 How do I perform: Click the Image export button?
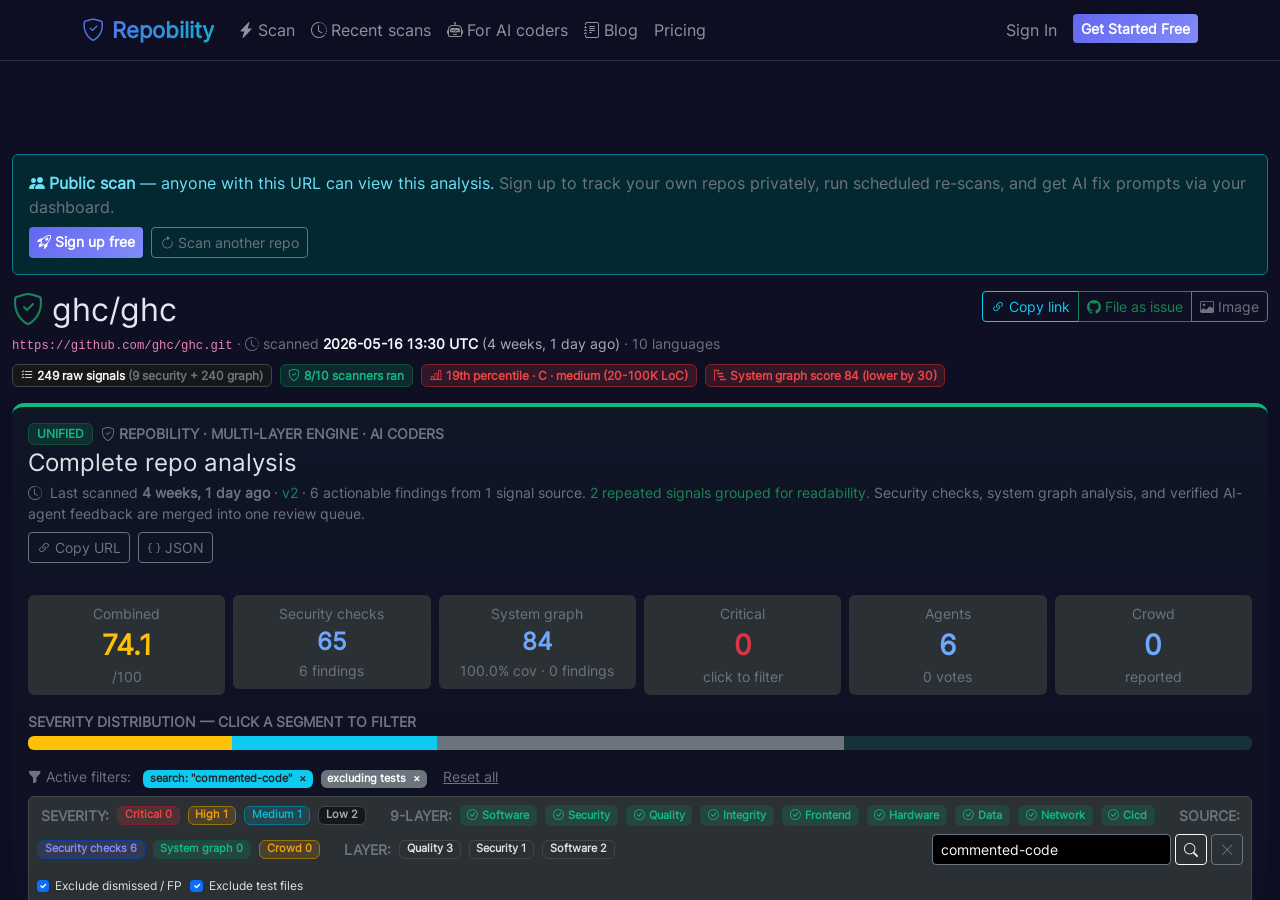[x=1229, y=307]
